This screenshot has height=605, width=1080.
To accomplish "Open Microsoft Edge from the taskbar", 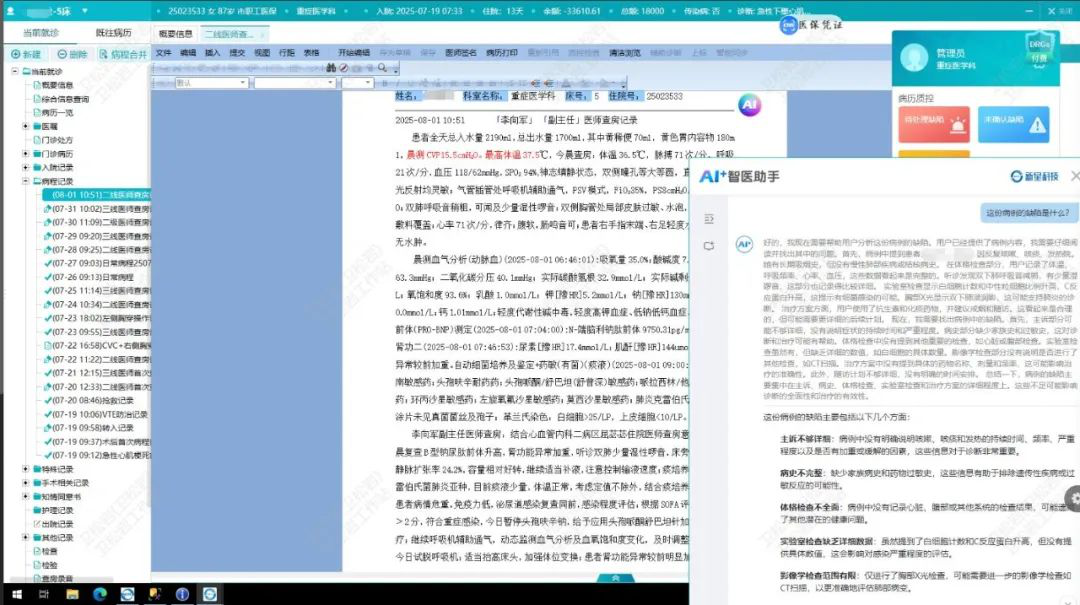I will pyautogui.click(x=100, y=594).
